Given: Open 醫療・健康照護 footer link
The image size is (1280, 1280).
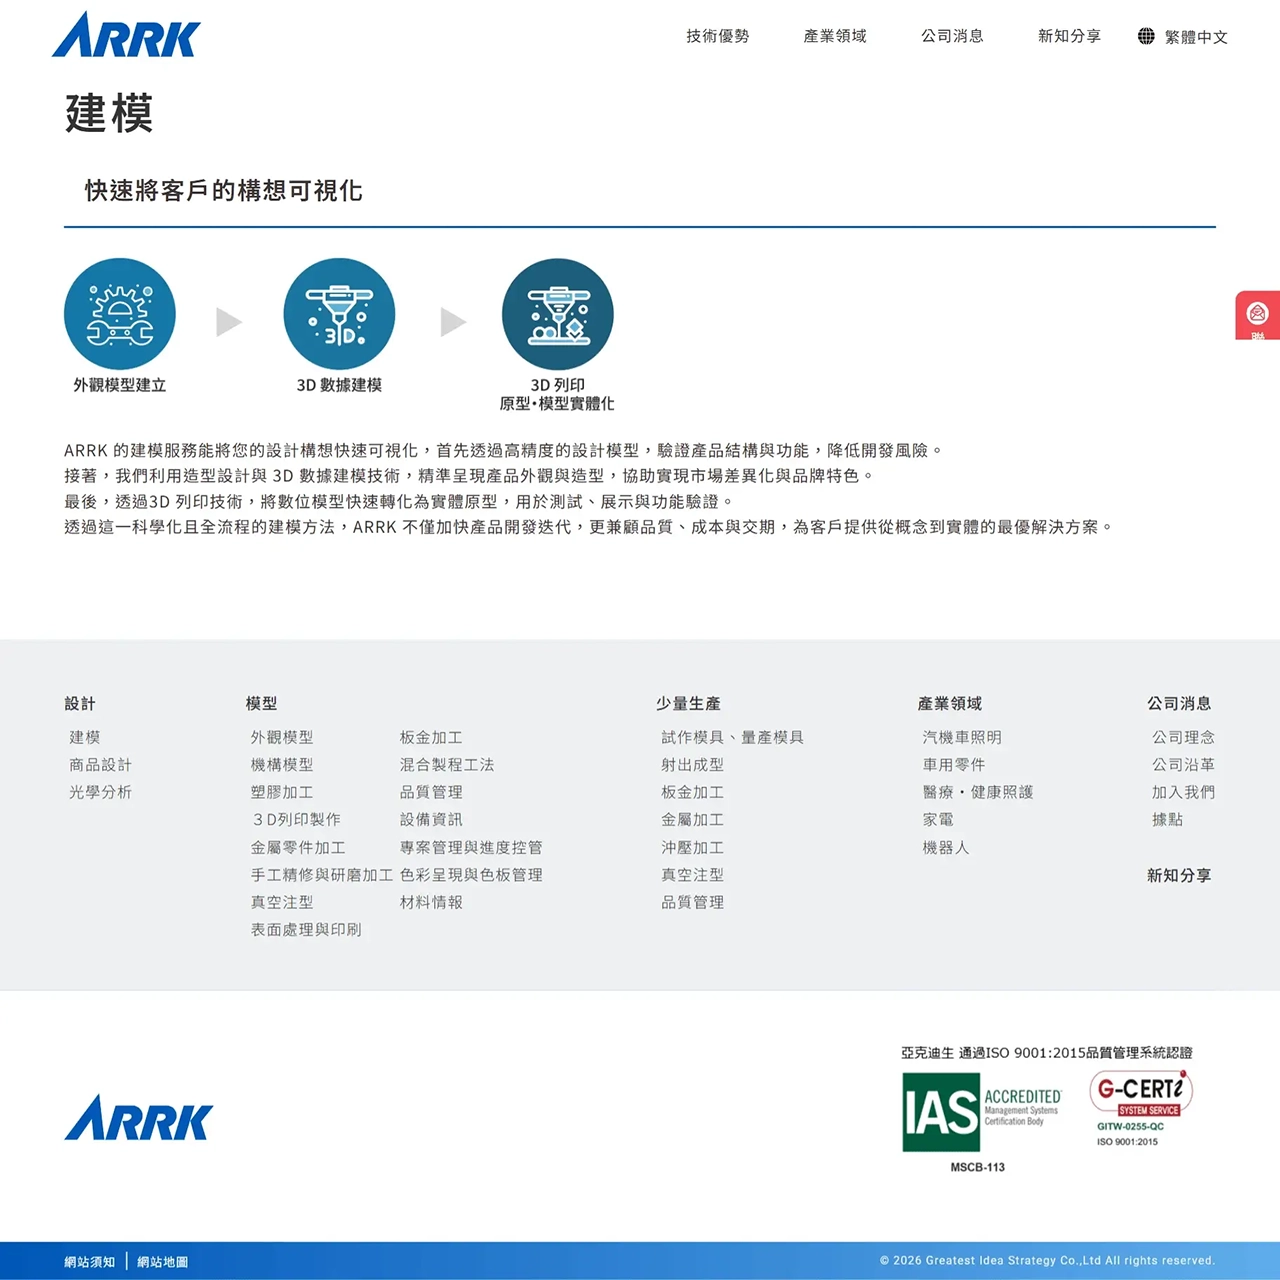Looking at the screenshot, I should point(978,792).
